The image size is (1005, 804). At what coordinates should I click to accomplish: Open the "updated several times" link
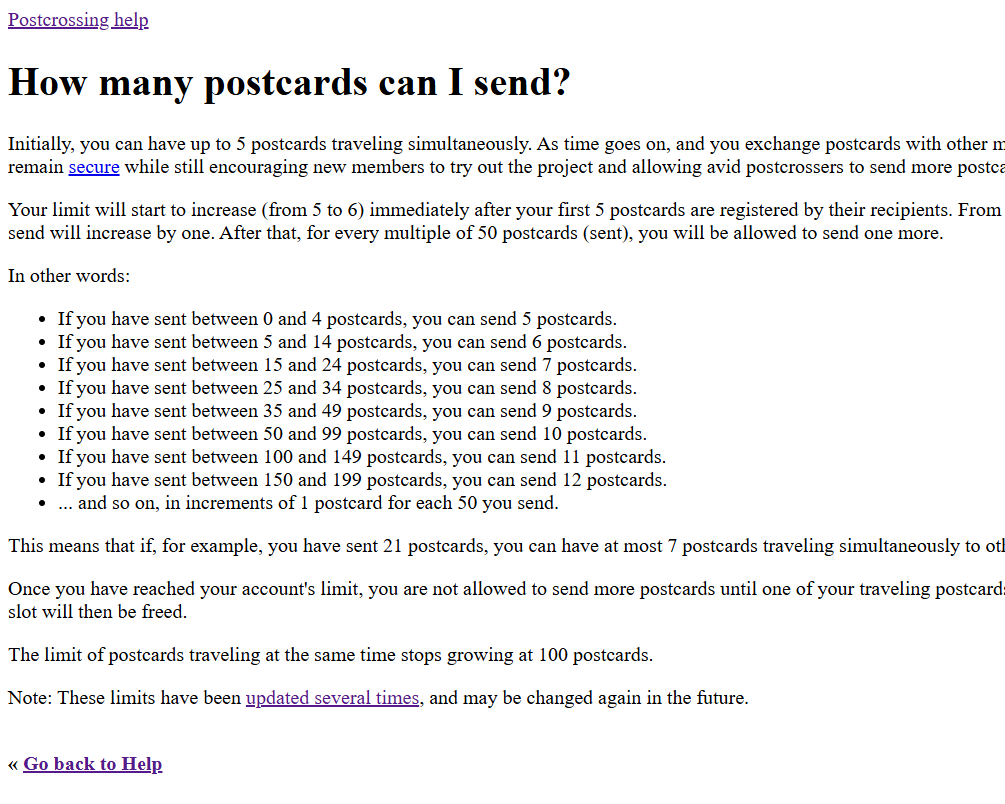coord(332,698)
